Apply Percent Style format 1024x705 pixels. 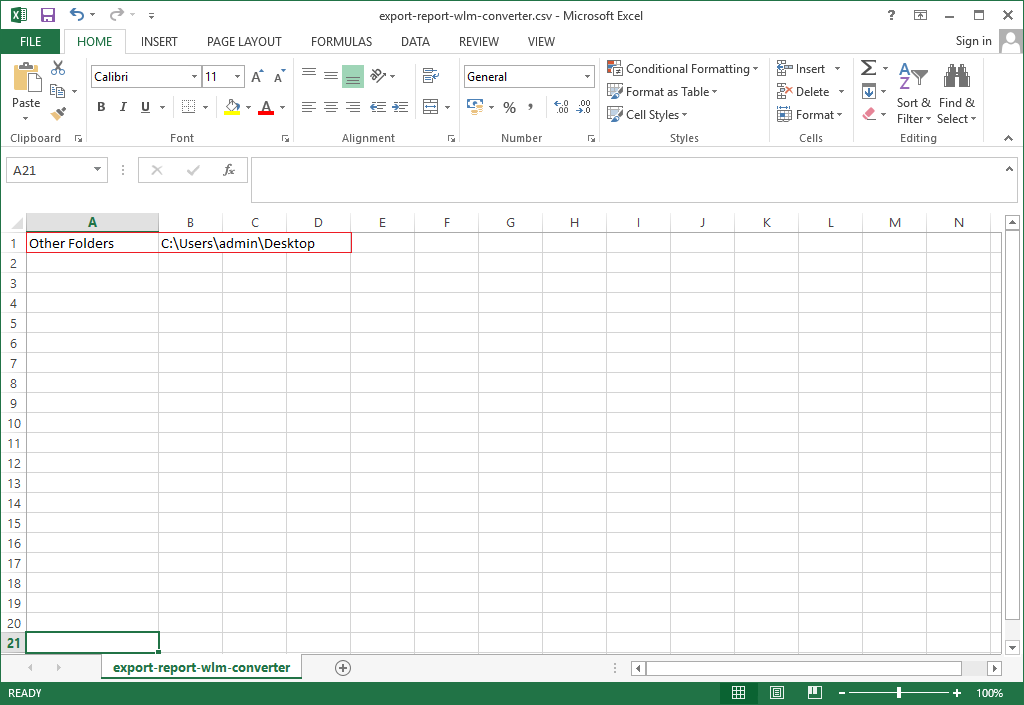[509, 107]
